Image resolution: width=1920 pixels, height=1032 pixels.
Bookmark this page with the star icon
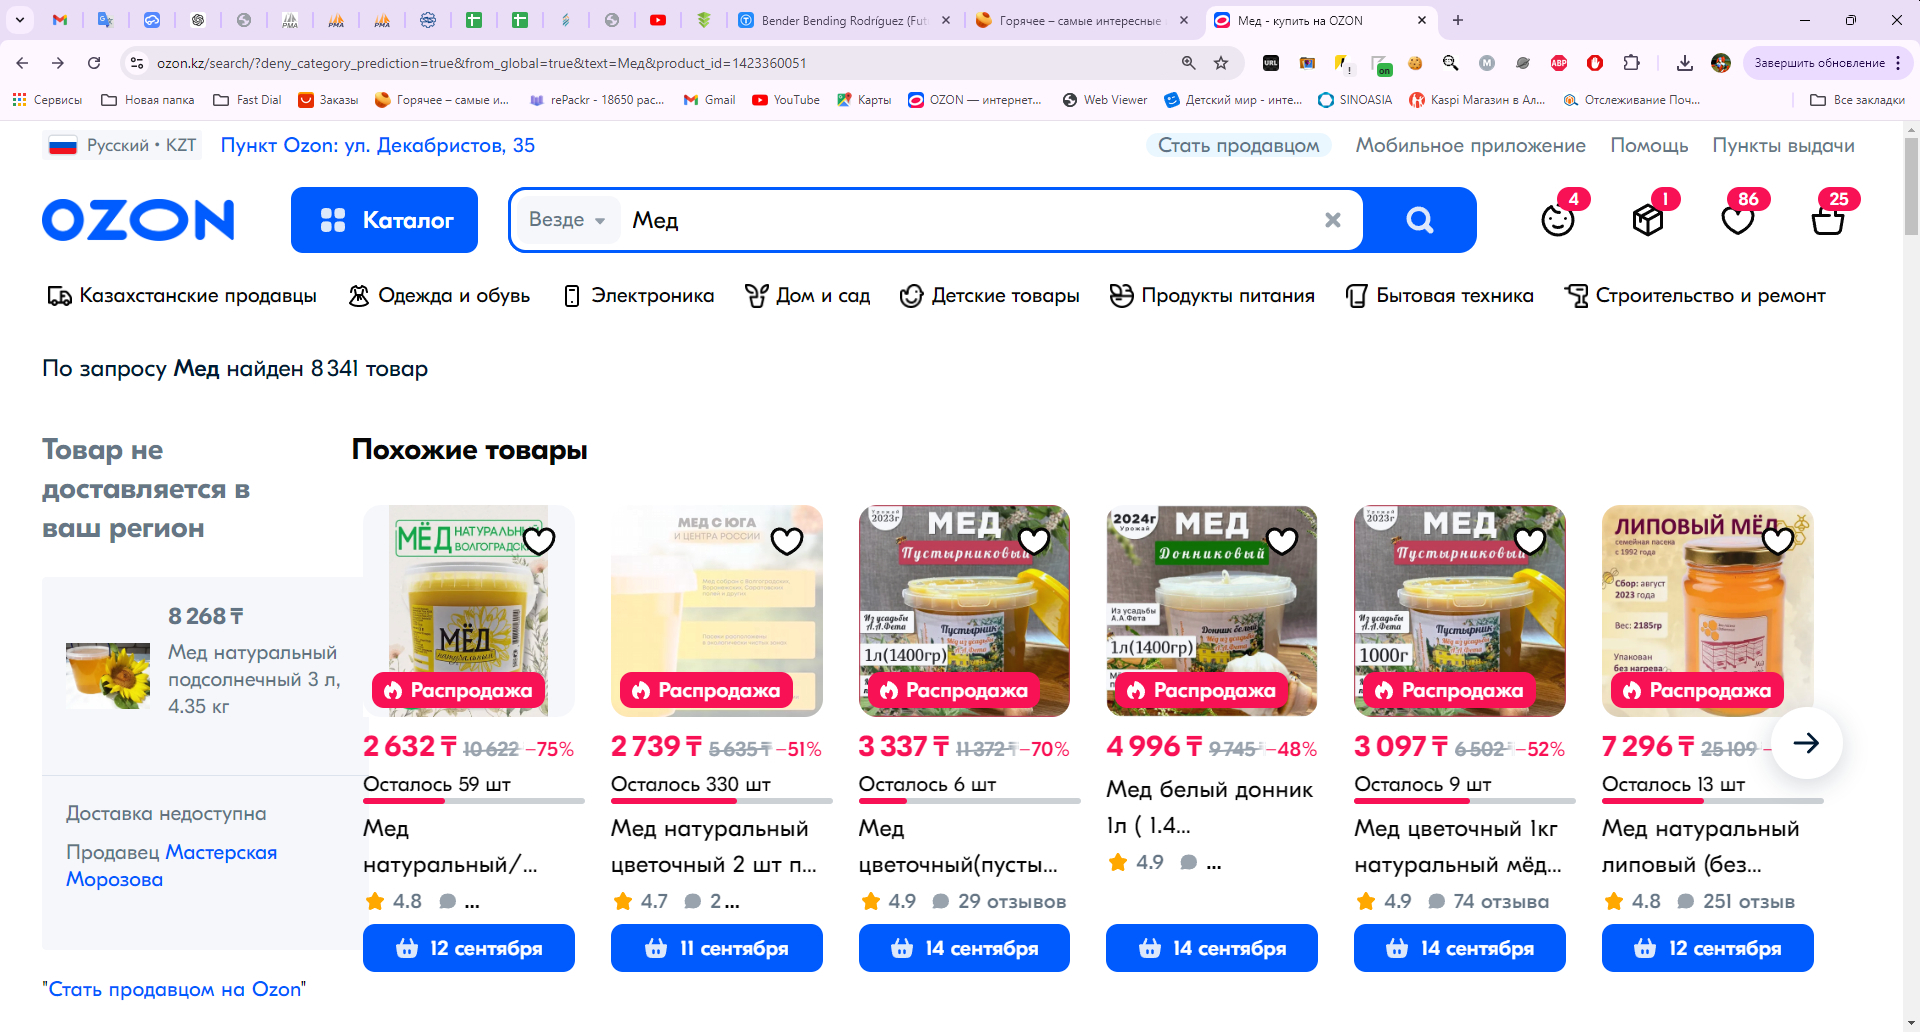coord(1221,63)
